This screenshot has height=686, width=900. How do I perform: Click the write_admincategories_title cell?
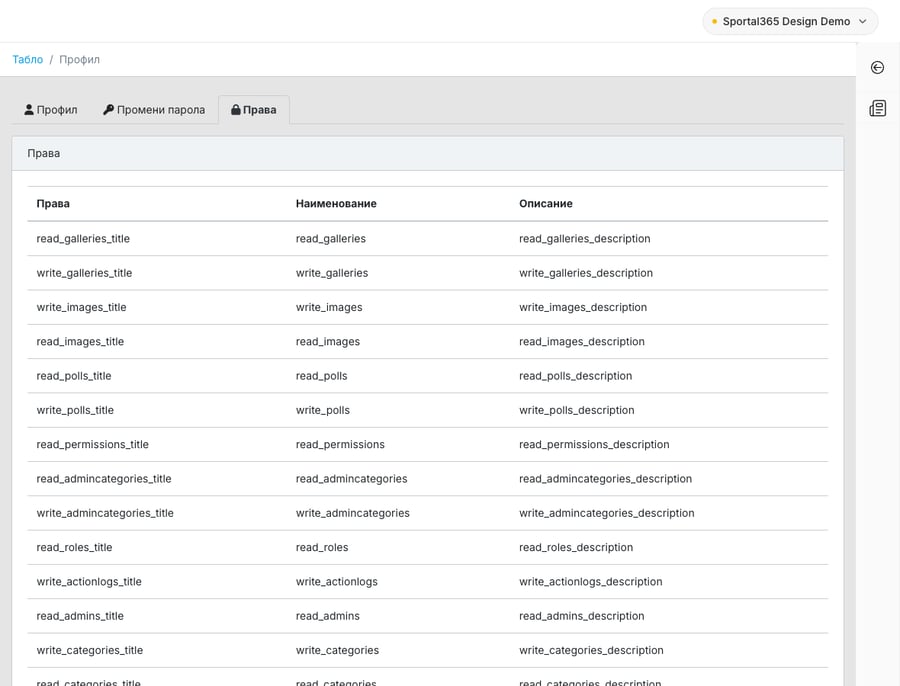coord(105,513)
